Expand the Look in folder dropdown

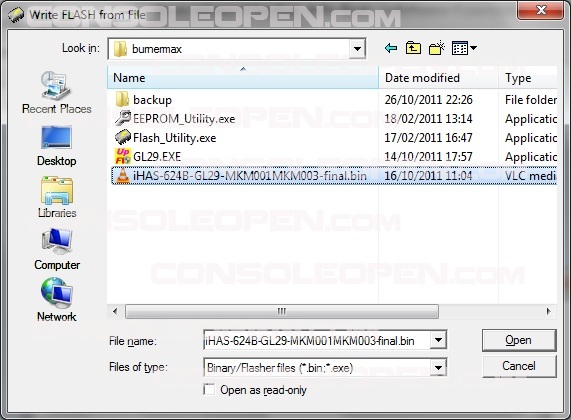[357, 48]
